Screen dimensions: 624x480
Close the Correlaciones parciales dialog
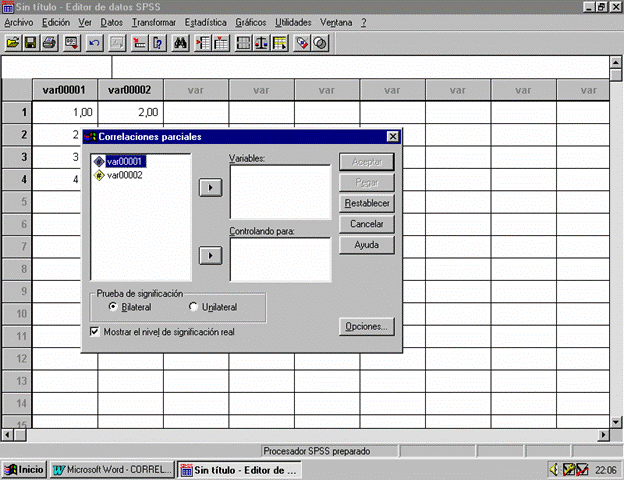point(393,137)
